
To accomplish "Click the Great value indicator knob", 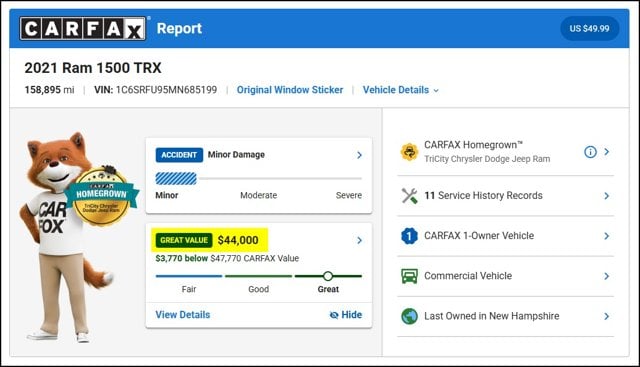I will click(328, 276).
